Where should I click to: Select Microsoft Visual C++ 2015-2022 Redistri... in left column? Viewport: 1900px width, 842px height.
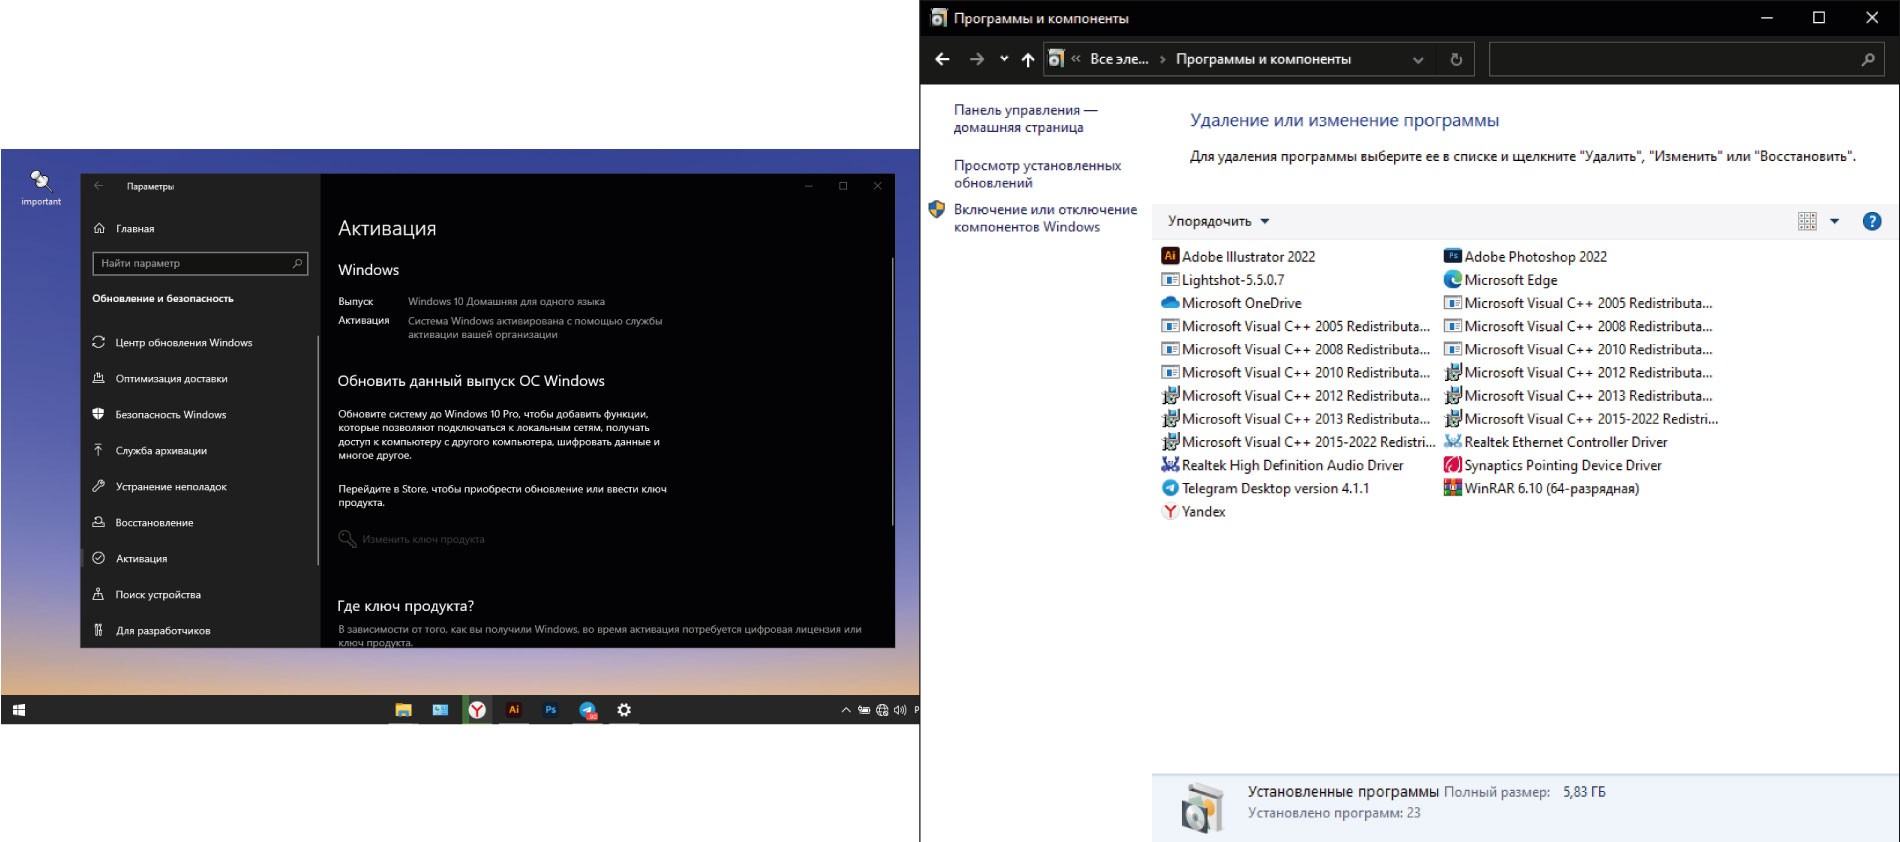pyautogui.click(x=1298, y=442)
